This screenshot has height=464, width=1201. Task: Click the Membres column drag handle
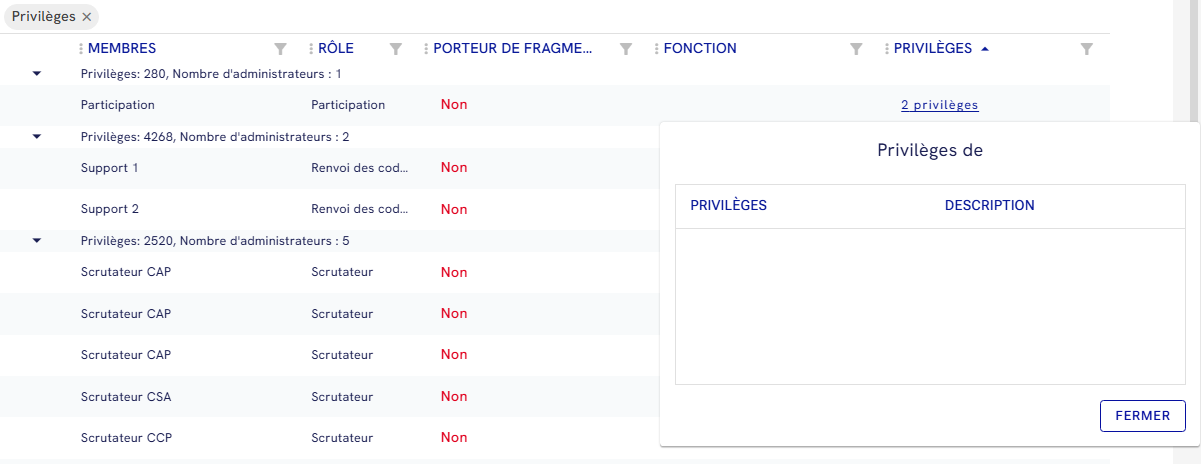(x=82, y=48)
